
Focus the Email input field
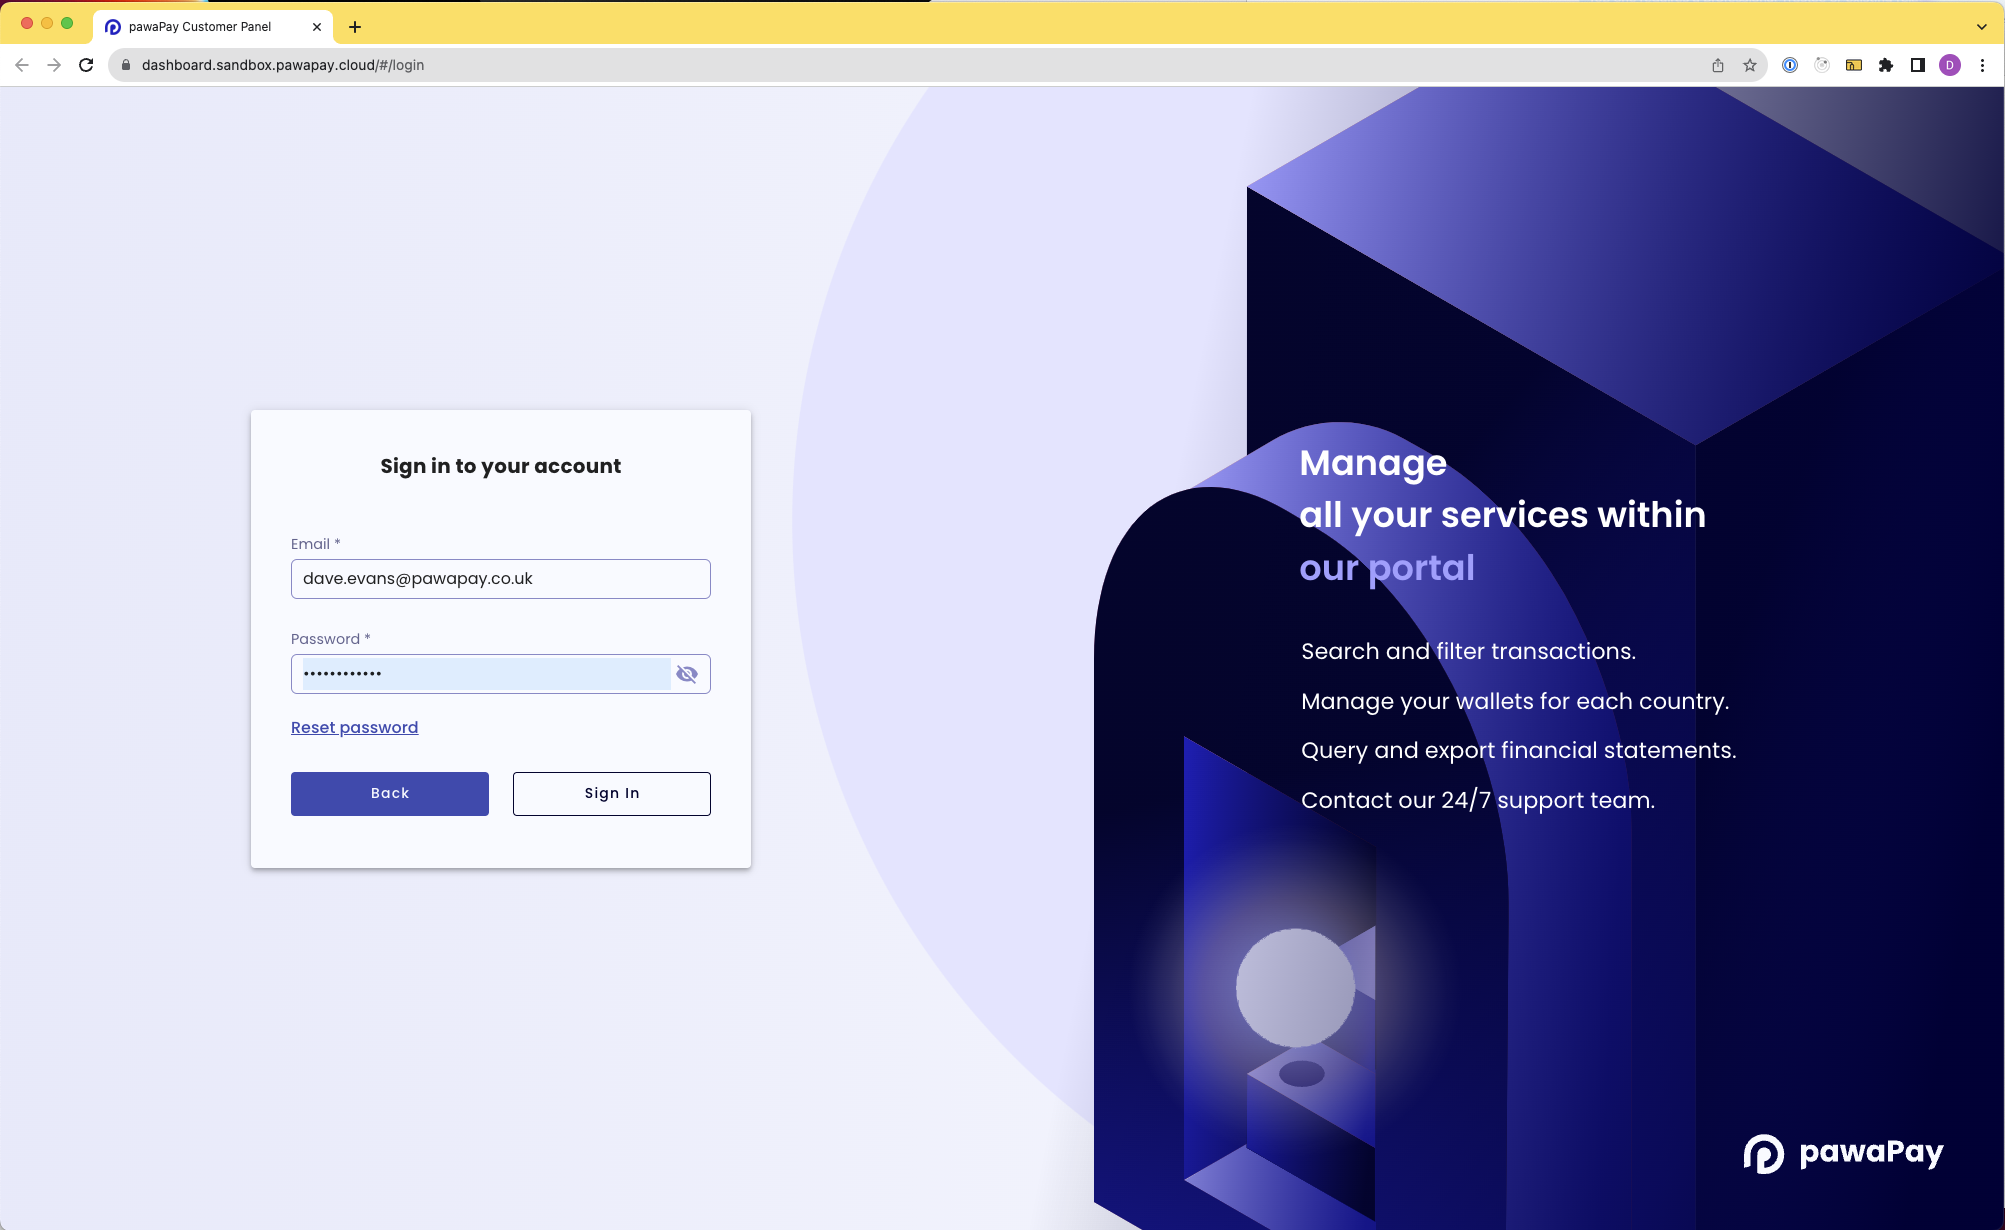pyautogui.click(x=500, y=579)
